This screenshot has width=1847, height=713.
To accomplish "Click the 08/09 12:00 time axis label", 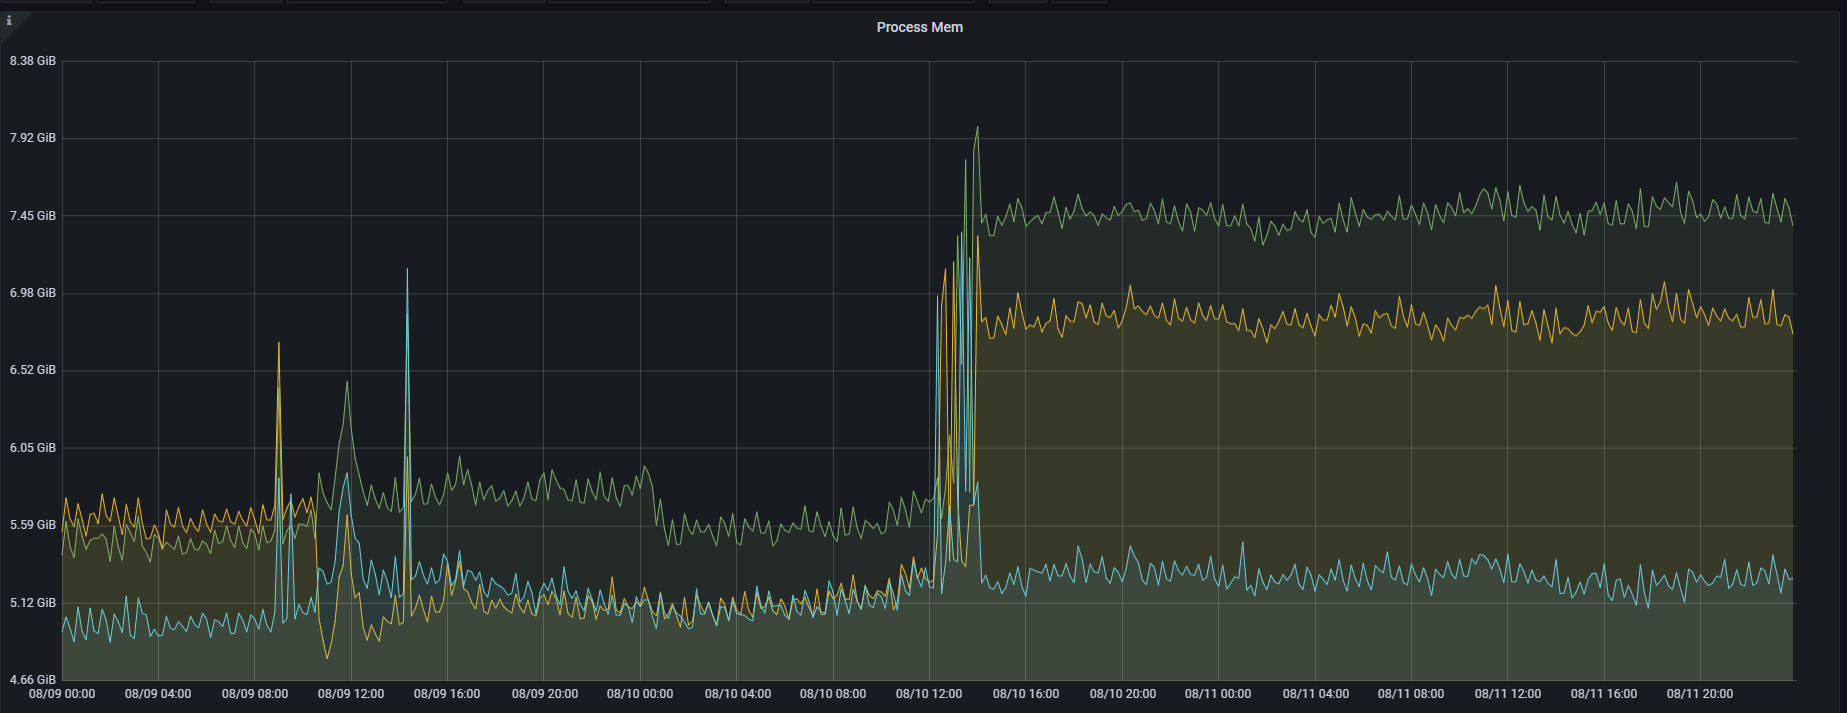I will pyautogui.click(x=351, y=694).
